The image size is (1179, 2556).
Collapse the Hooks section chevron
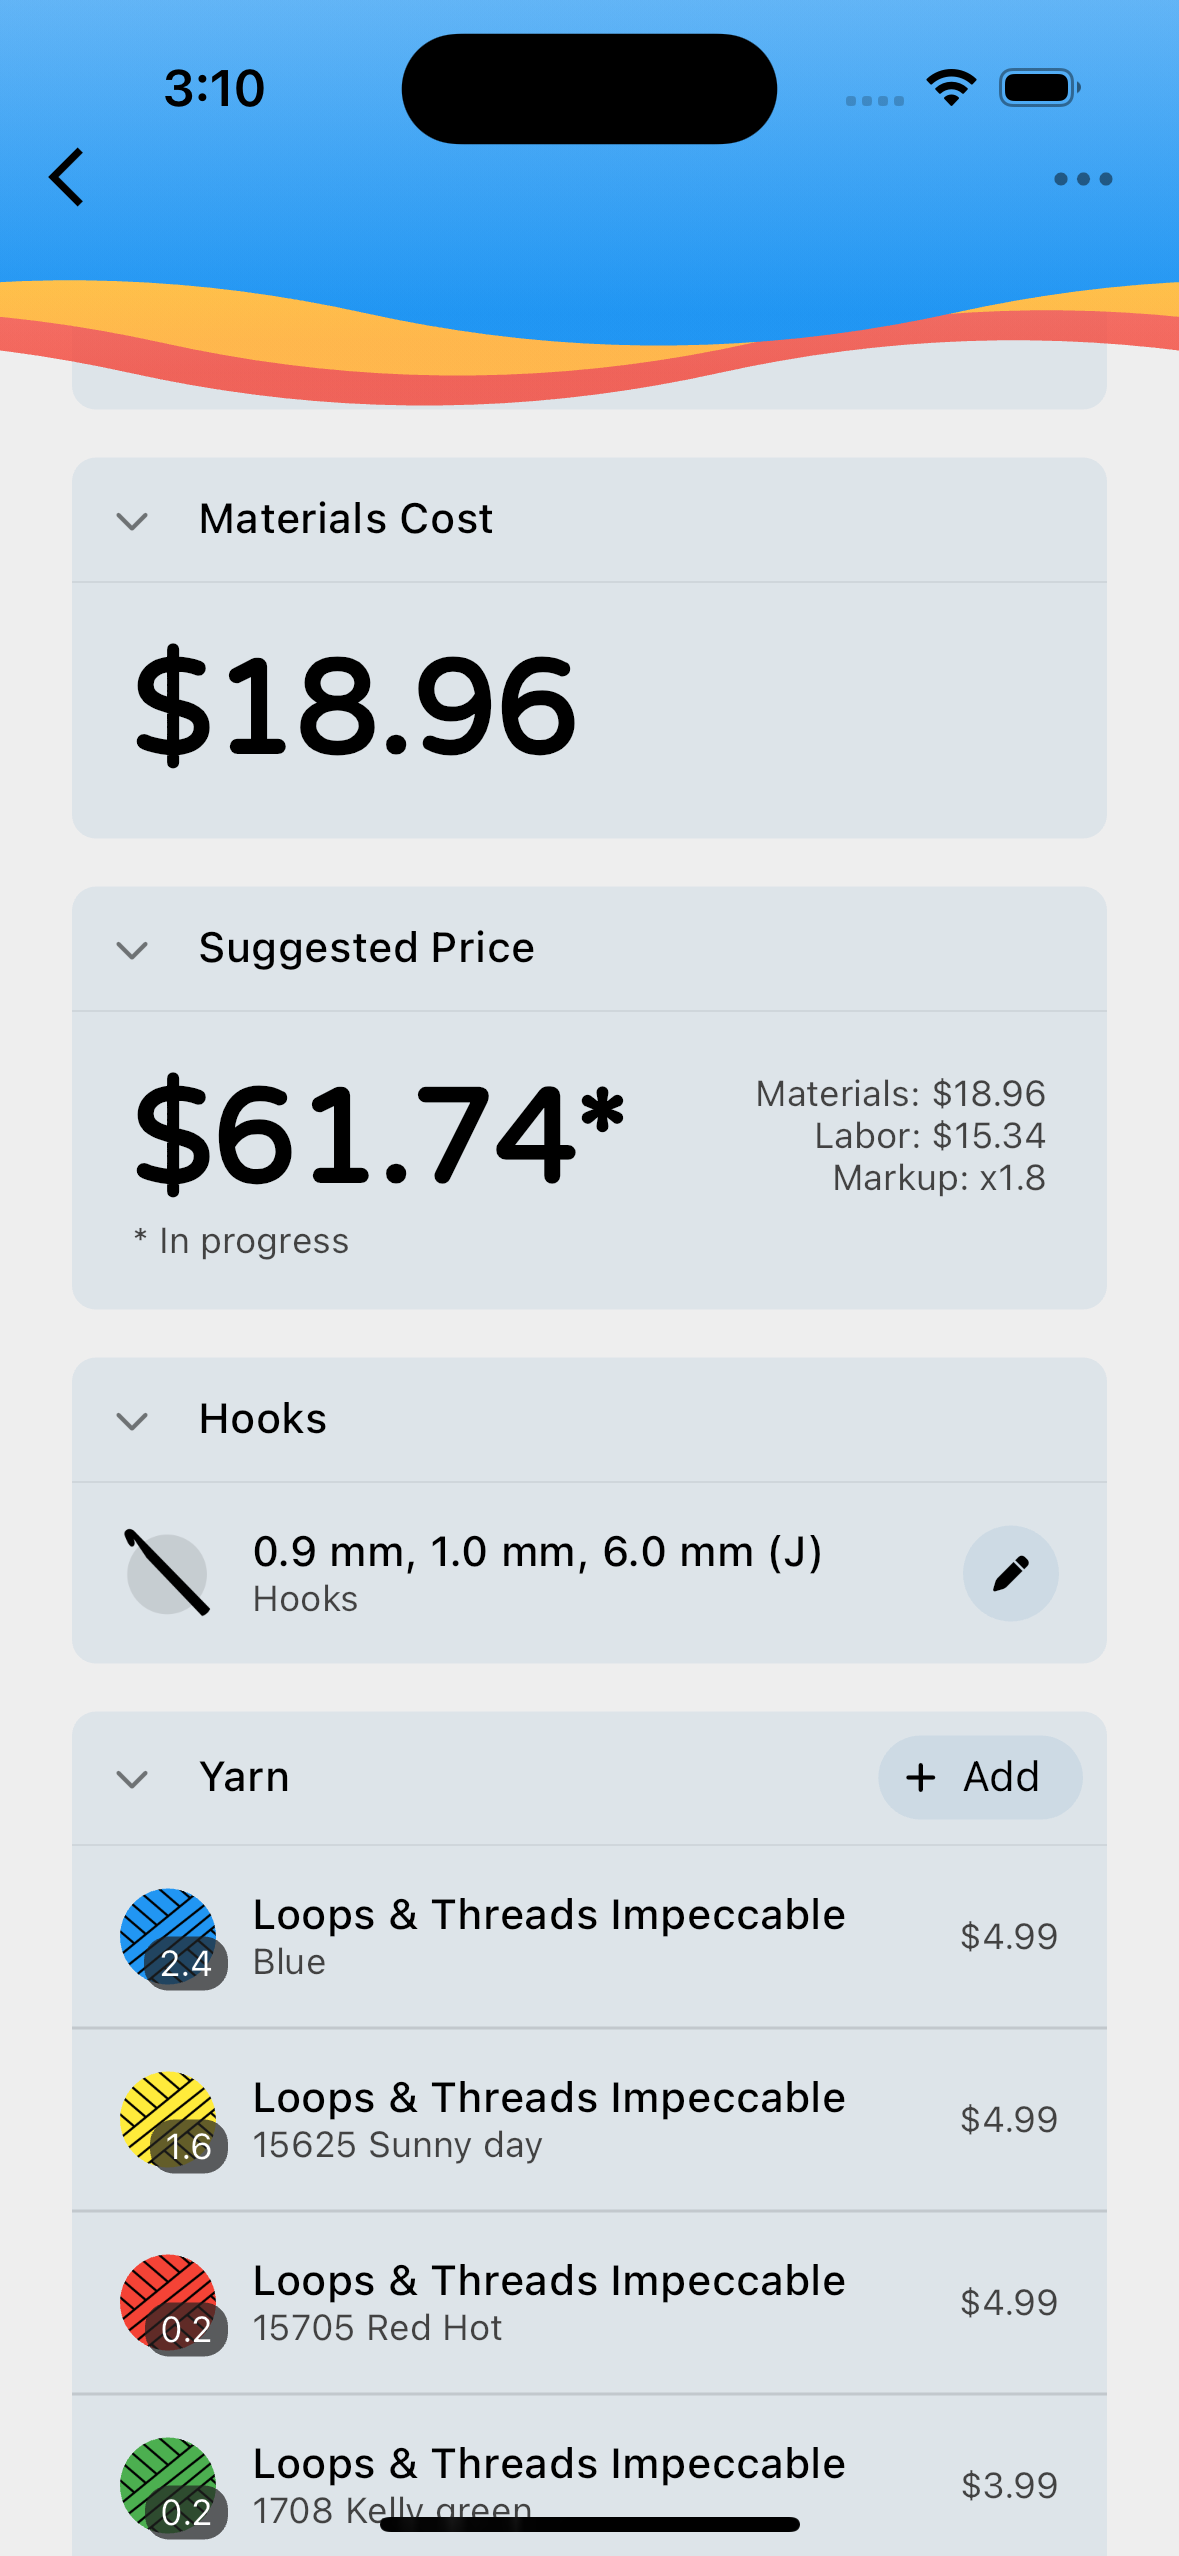coord(132,1421)
